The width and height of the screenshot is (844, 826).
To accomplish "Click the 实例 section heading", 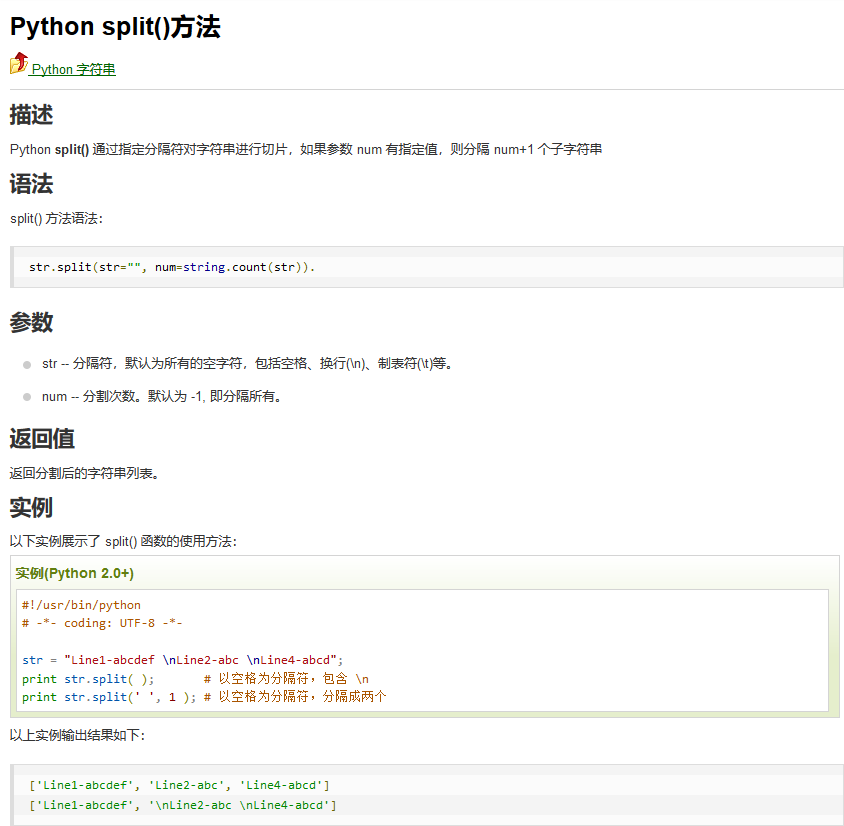I will [31, 507].
